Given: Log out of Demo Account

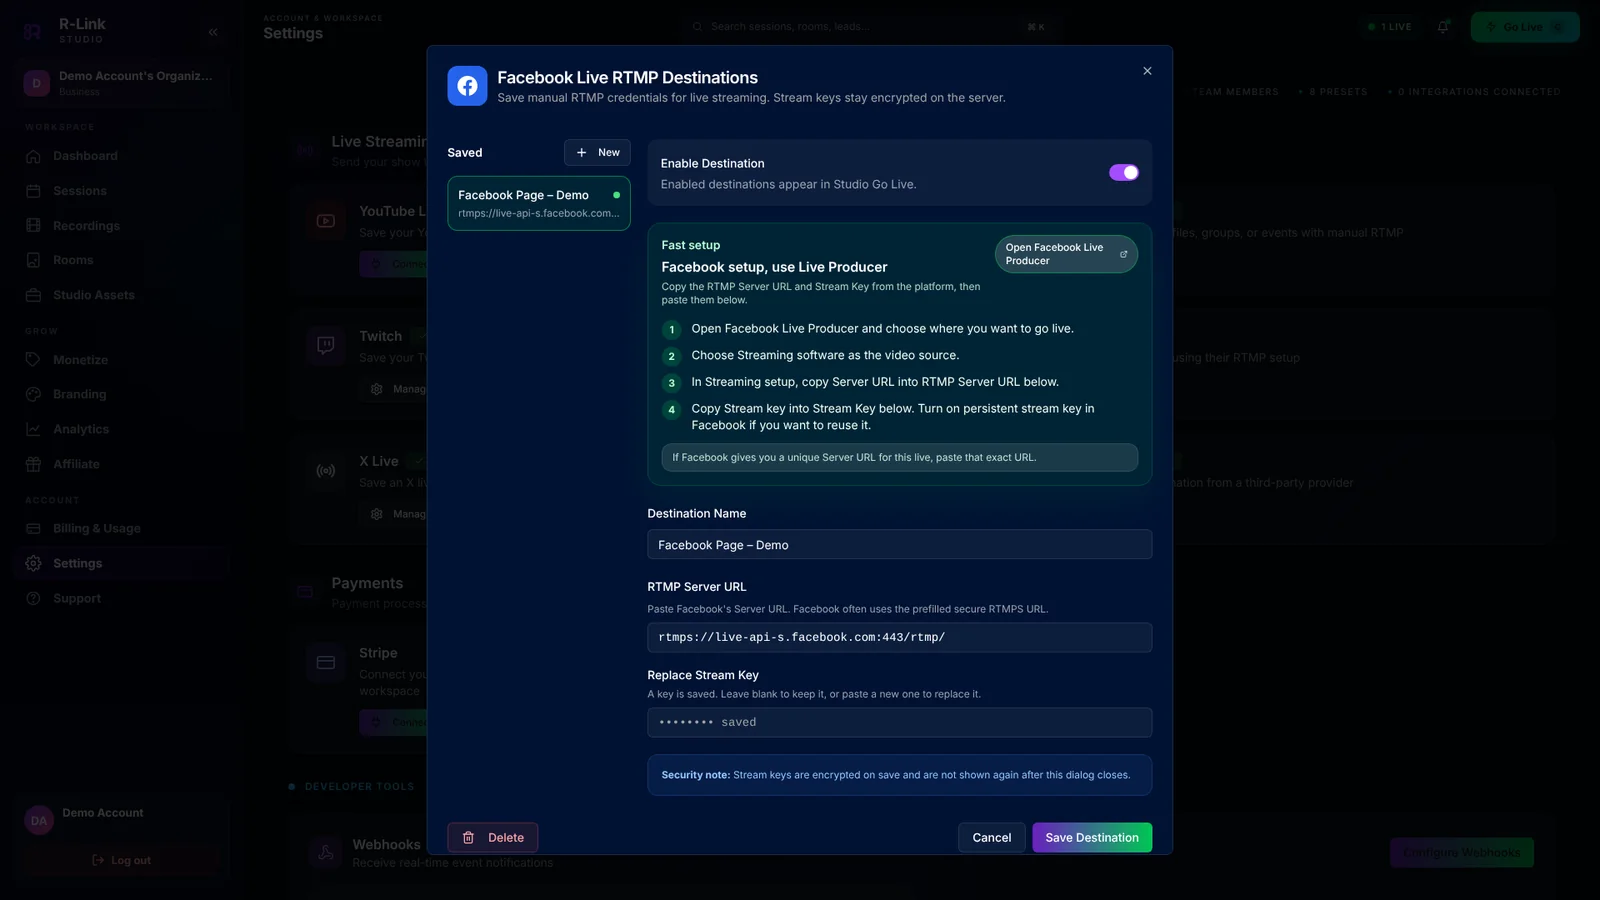Looking at the screenshot, I should [121, 860].
